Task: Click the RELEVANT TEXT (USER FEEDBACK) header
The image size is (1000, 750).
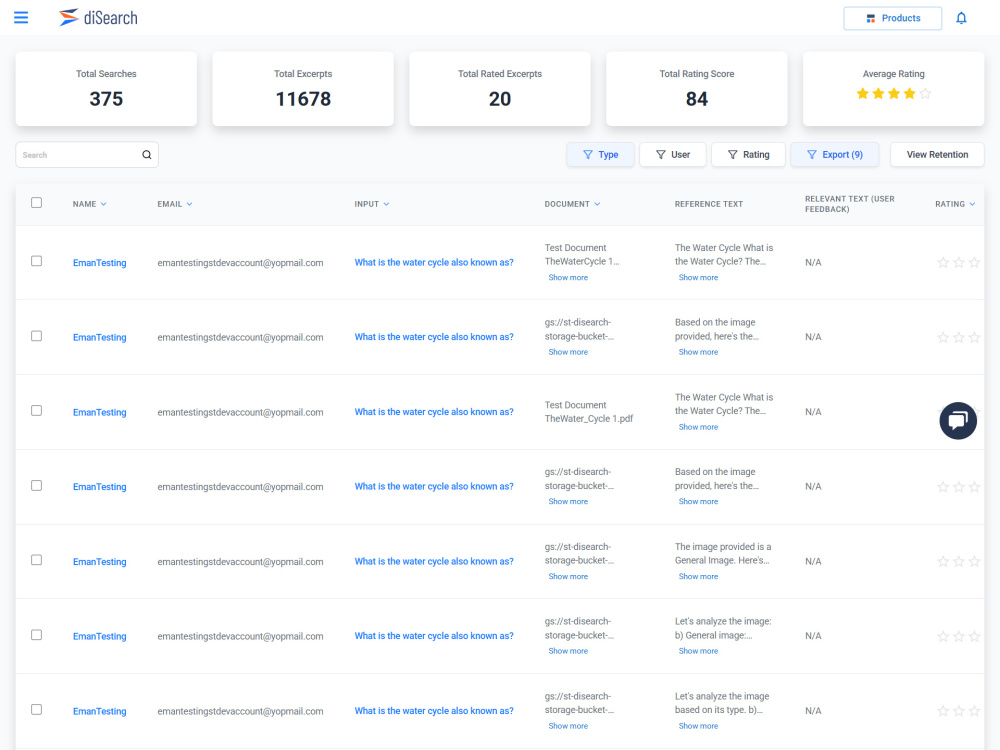Action: [849, 204]
